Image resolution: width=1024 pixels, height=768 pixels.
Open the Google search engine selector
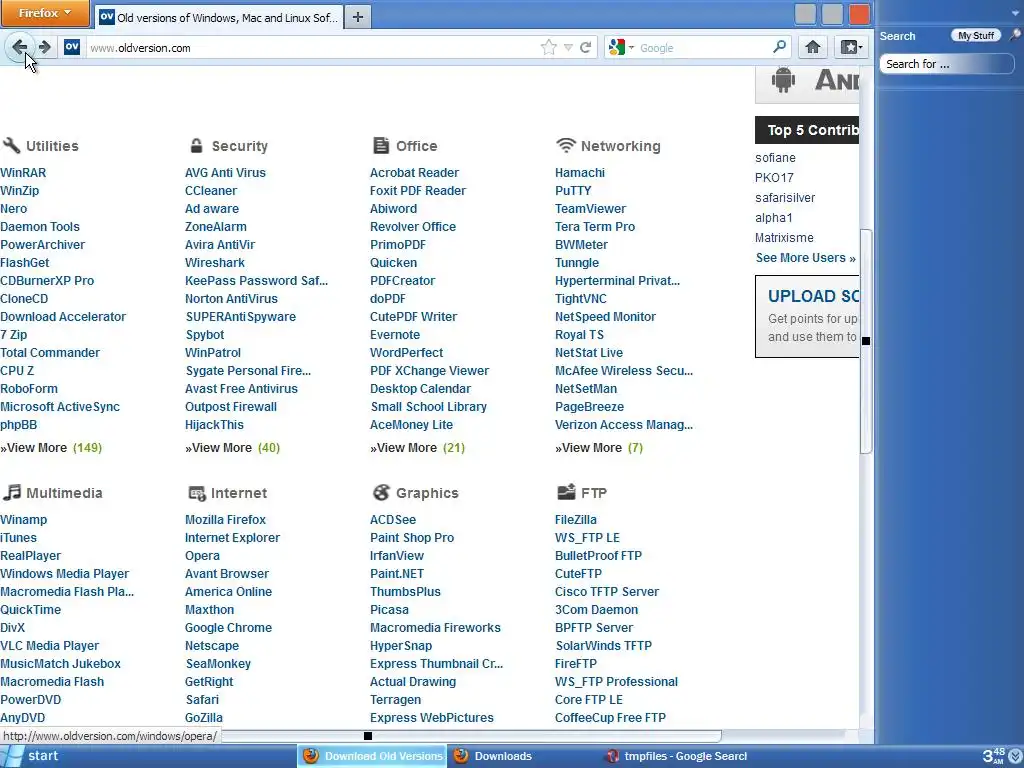point(621,47)
